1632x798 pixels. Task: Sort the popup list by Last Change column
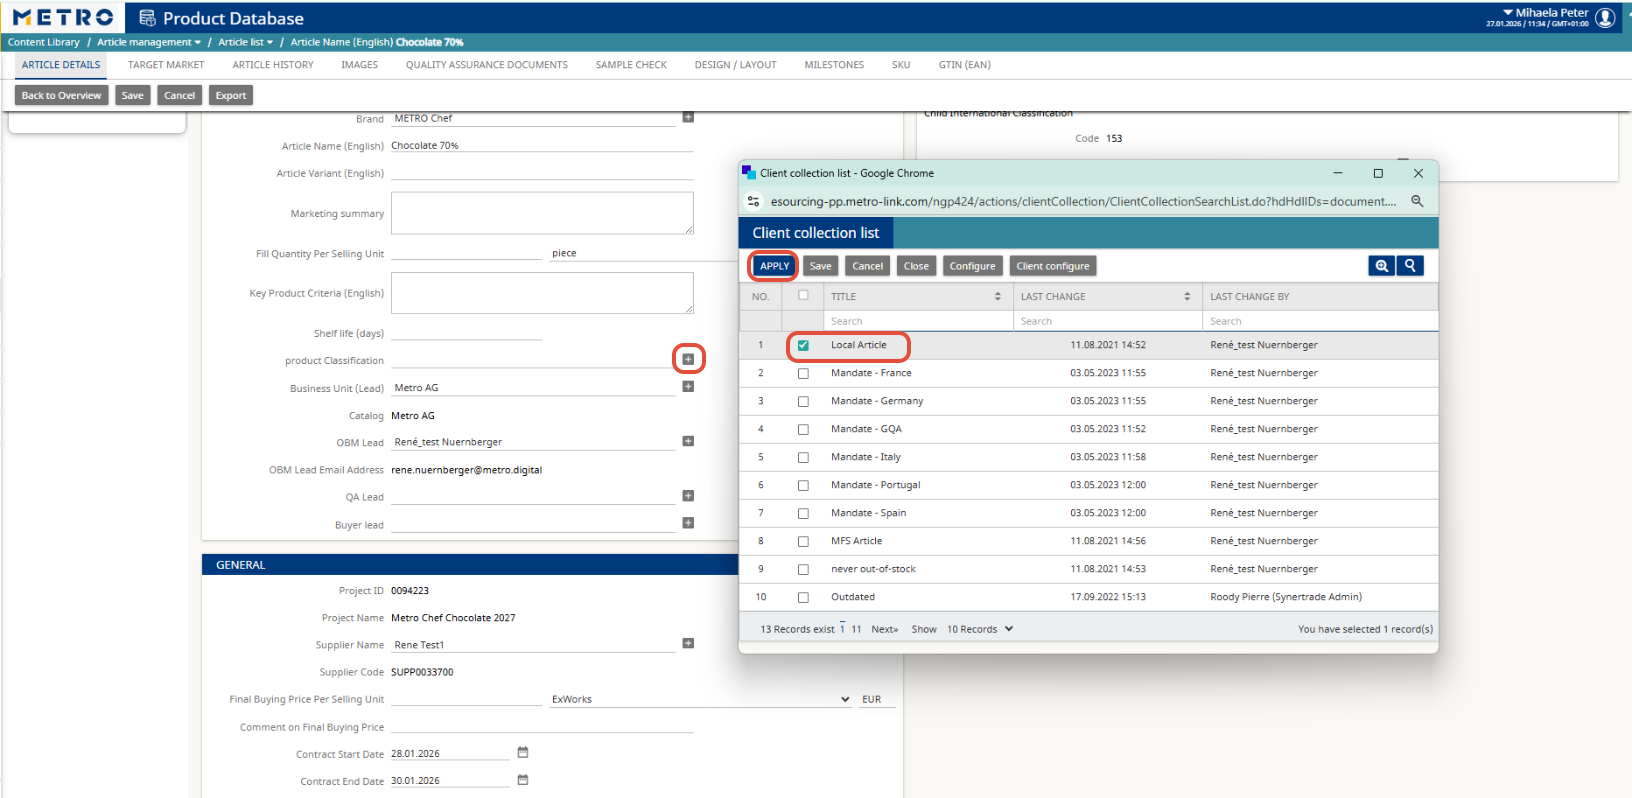point(1187,296)
